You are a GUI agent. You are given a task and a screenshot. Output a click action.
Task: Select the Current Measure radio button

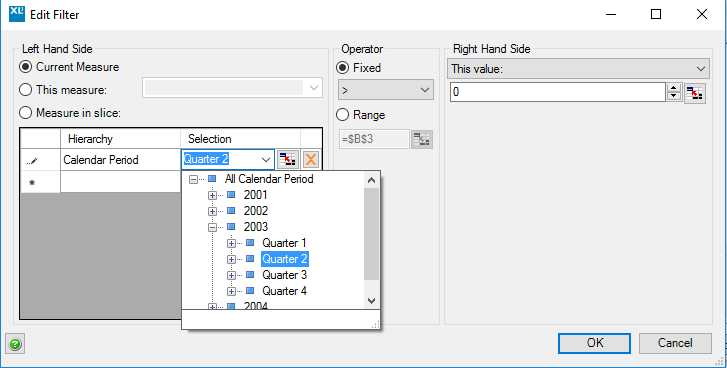[26, 67]
